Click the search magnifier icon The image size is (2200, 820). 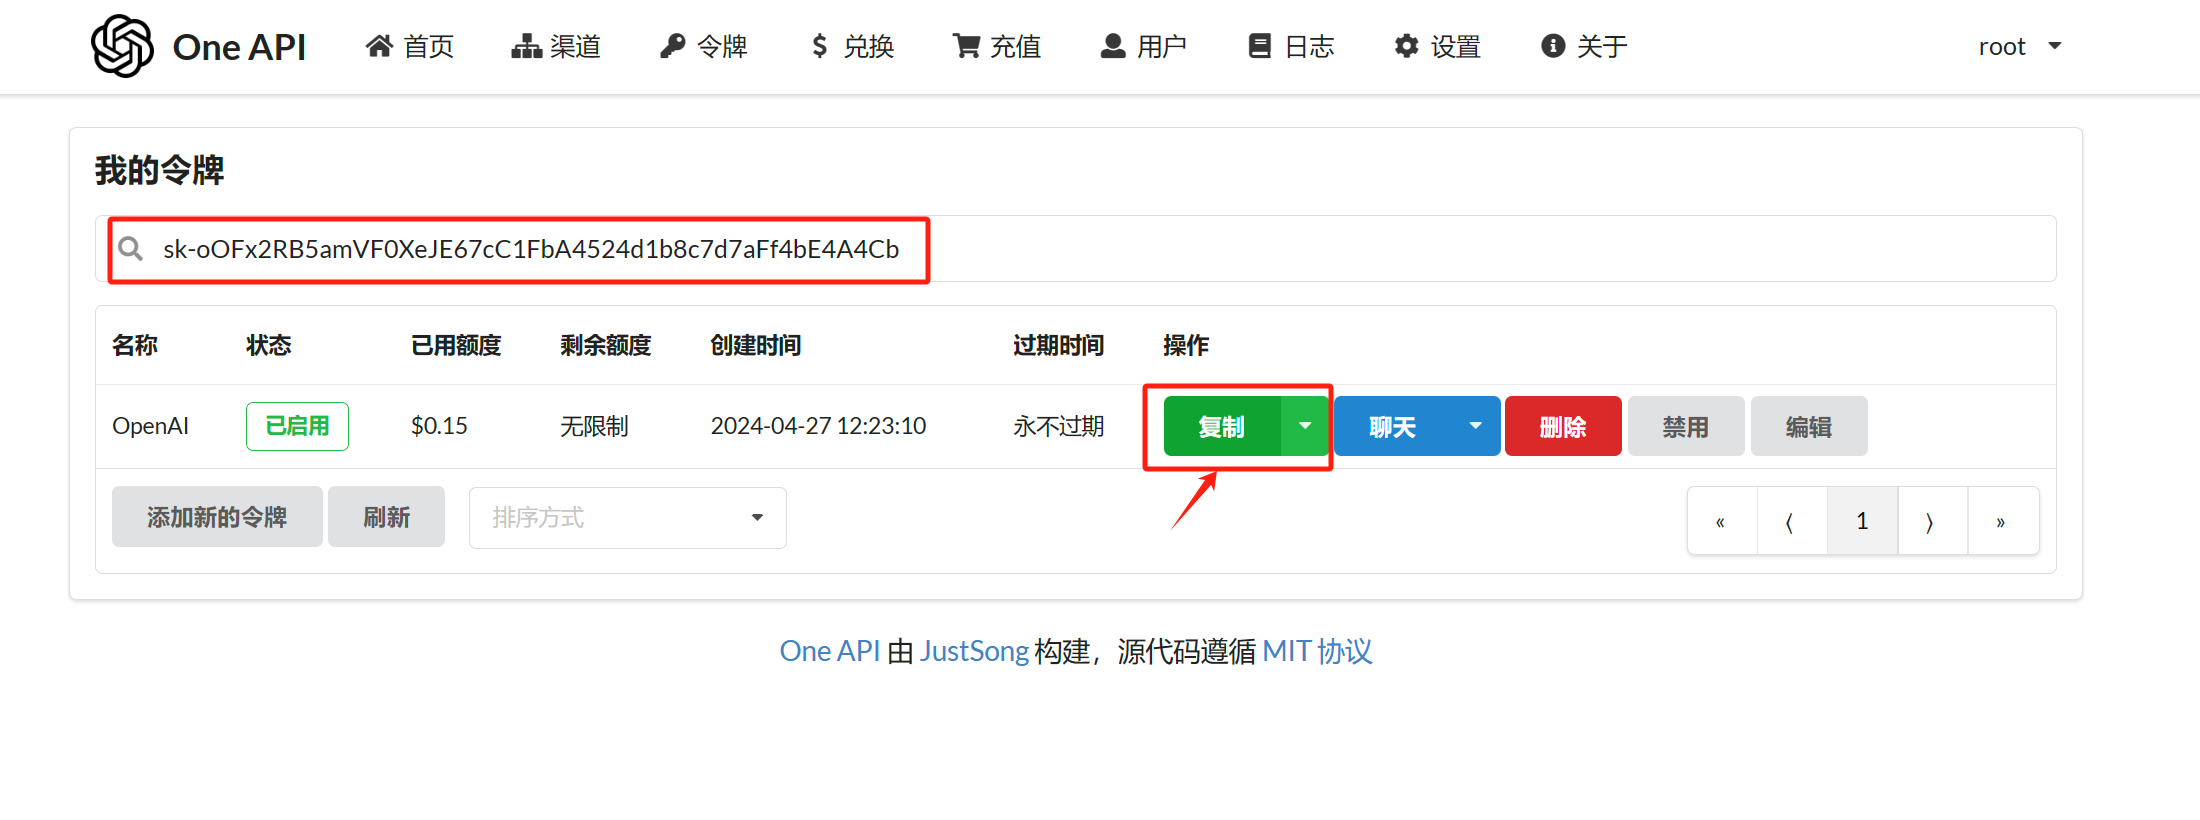point(130,248)
